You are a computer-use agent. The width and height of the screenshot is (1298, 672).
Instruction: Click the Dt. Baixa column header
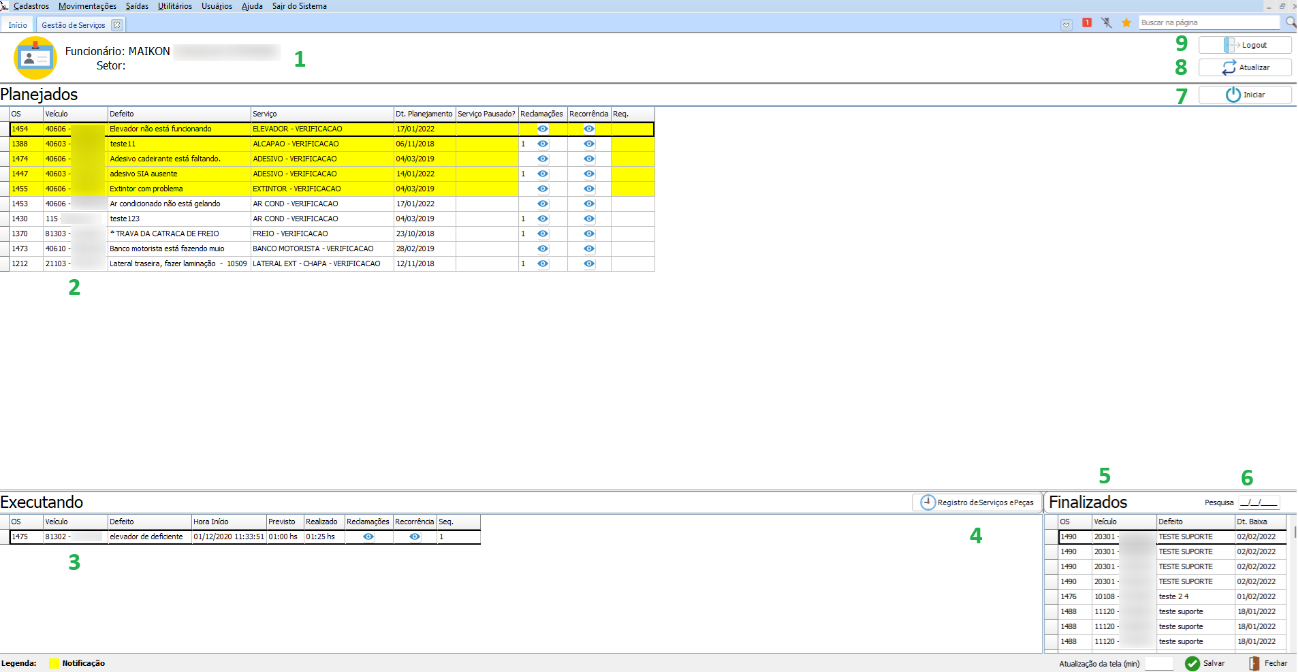pyautogui.click(x=1260, y=522)
